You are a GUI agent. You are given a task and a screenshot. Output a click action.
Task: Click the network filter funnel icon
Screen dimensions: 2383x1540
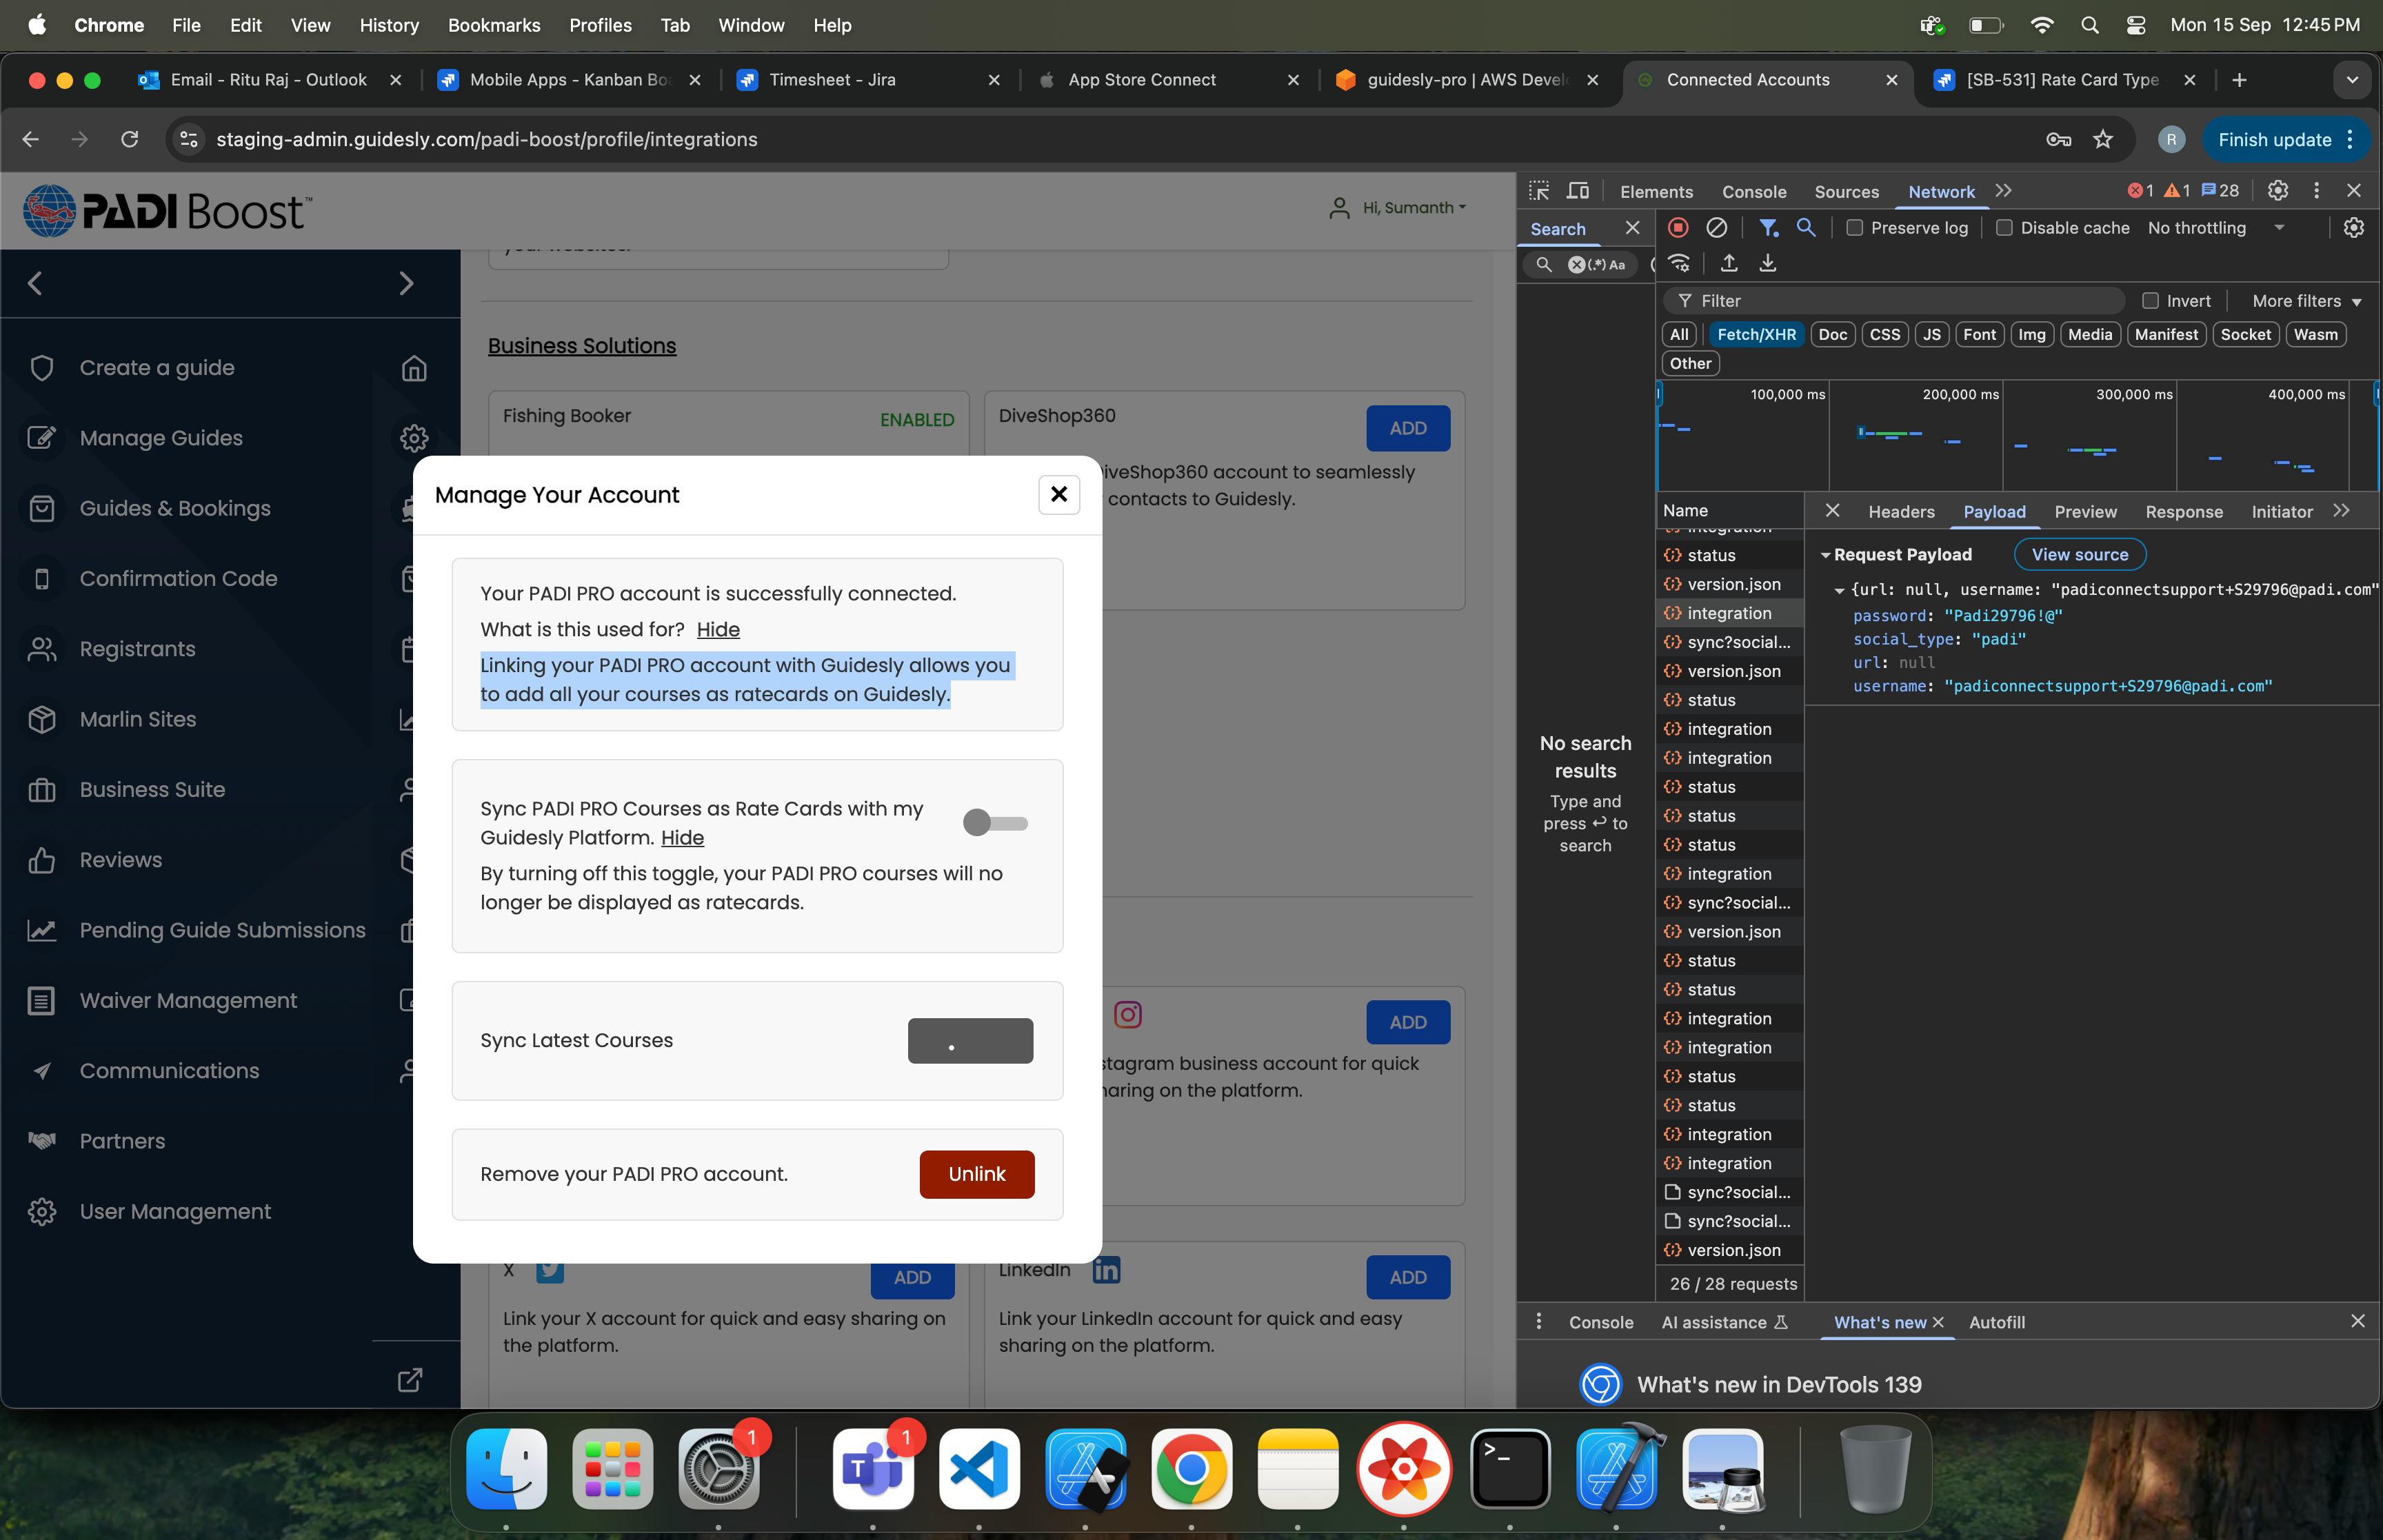point(1768,228)
